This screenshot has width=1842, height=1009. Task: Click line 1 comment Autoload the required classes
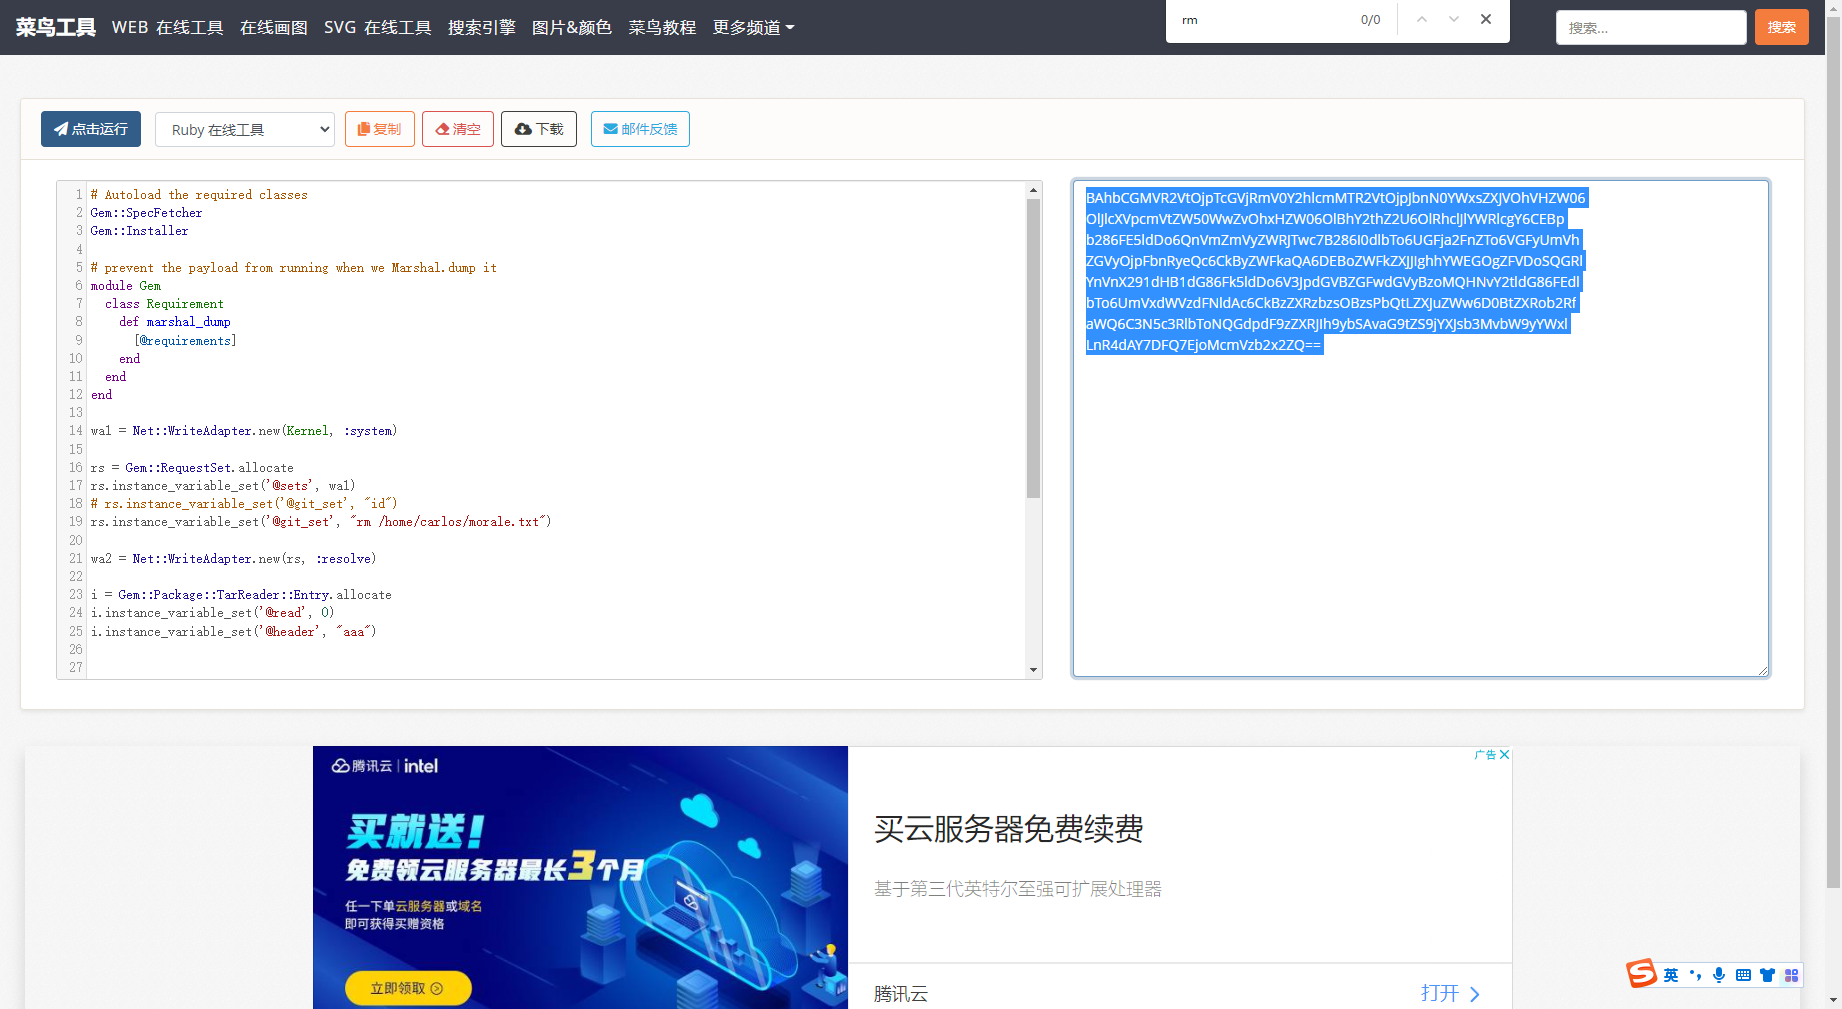pos(199,195)
